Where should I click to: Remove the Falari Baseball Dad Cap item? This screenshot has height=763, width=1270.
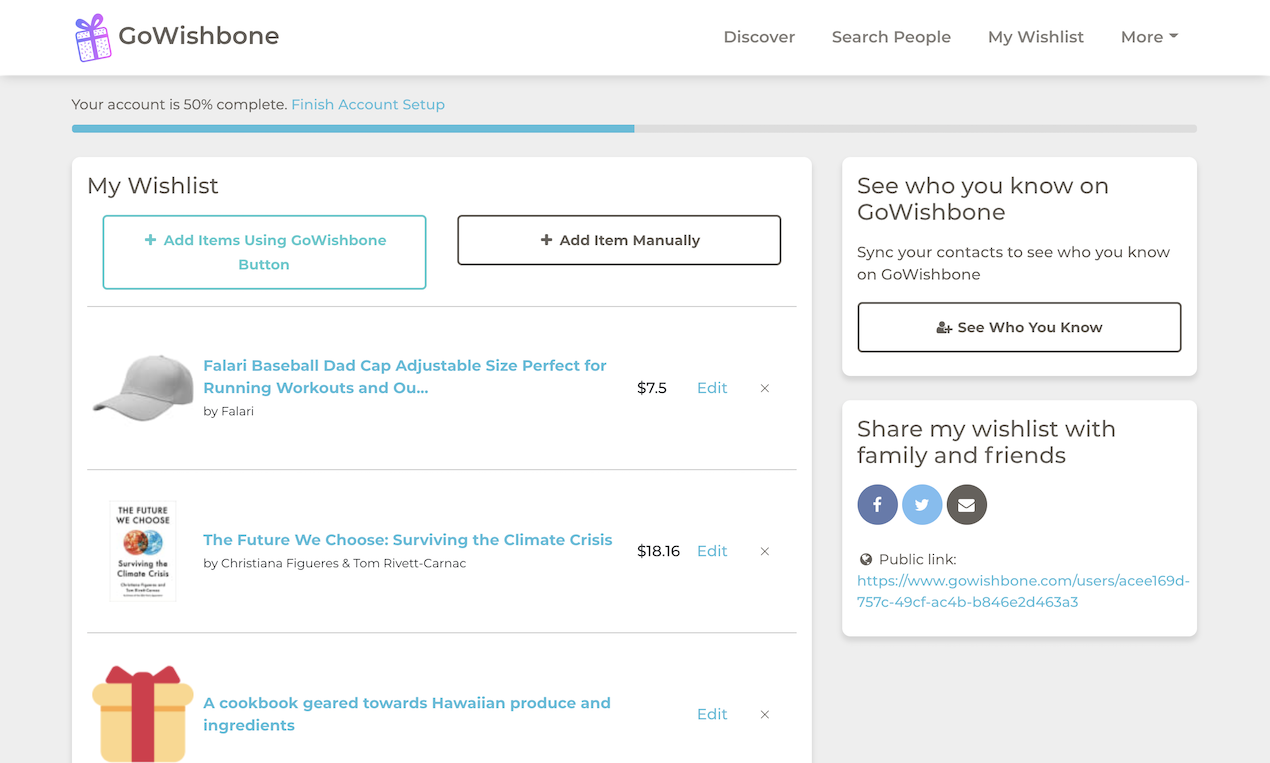coord(765,388)
